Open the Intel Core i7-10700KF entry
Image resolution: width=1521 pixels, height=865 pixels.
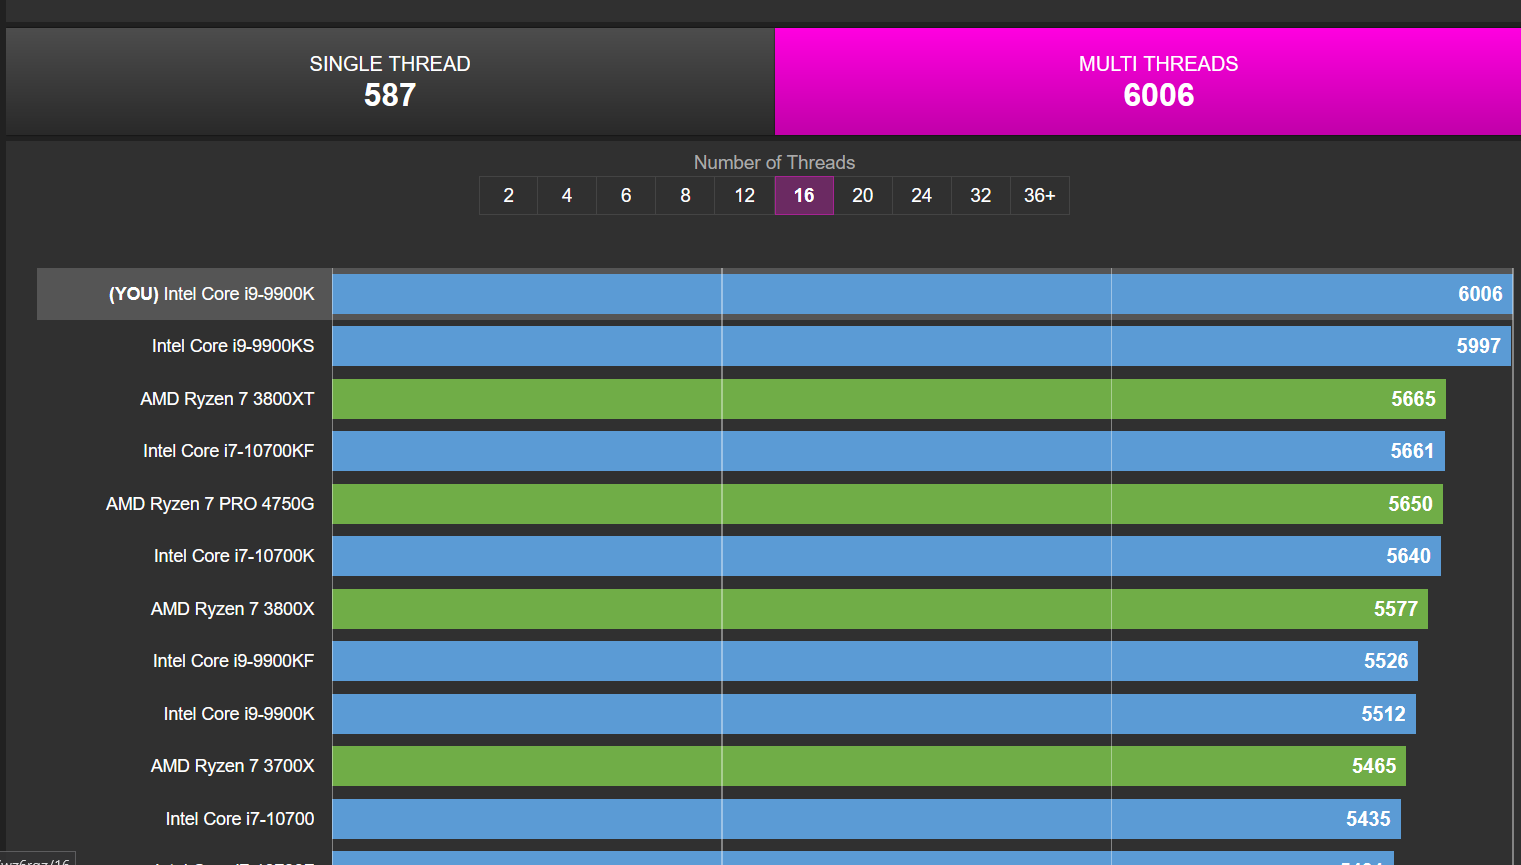pyautogui.click(x=228, y=451)
